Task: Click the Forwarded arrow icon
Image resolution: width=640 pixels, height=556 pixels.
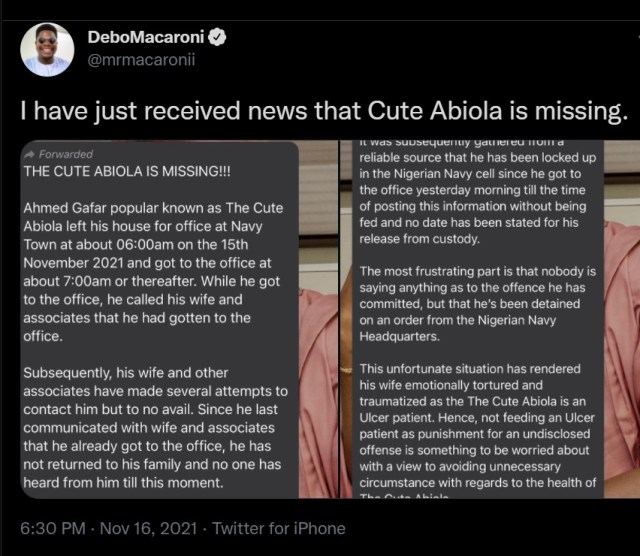Action: 28,154
